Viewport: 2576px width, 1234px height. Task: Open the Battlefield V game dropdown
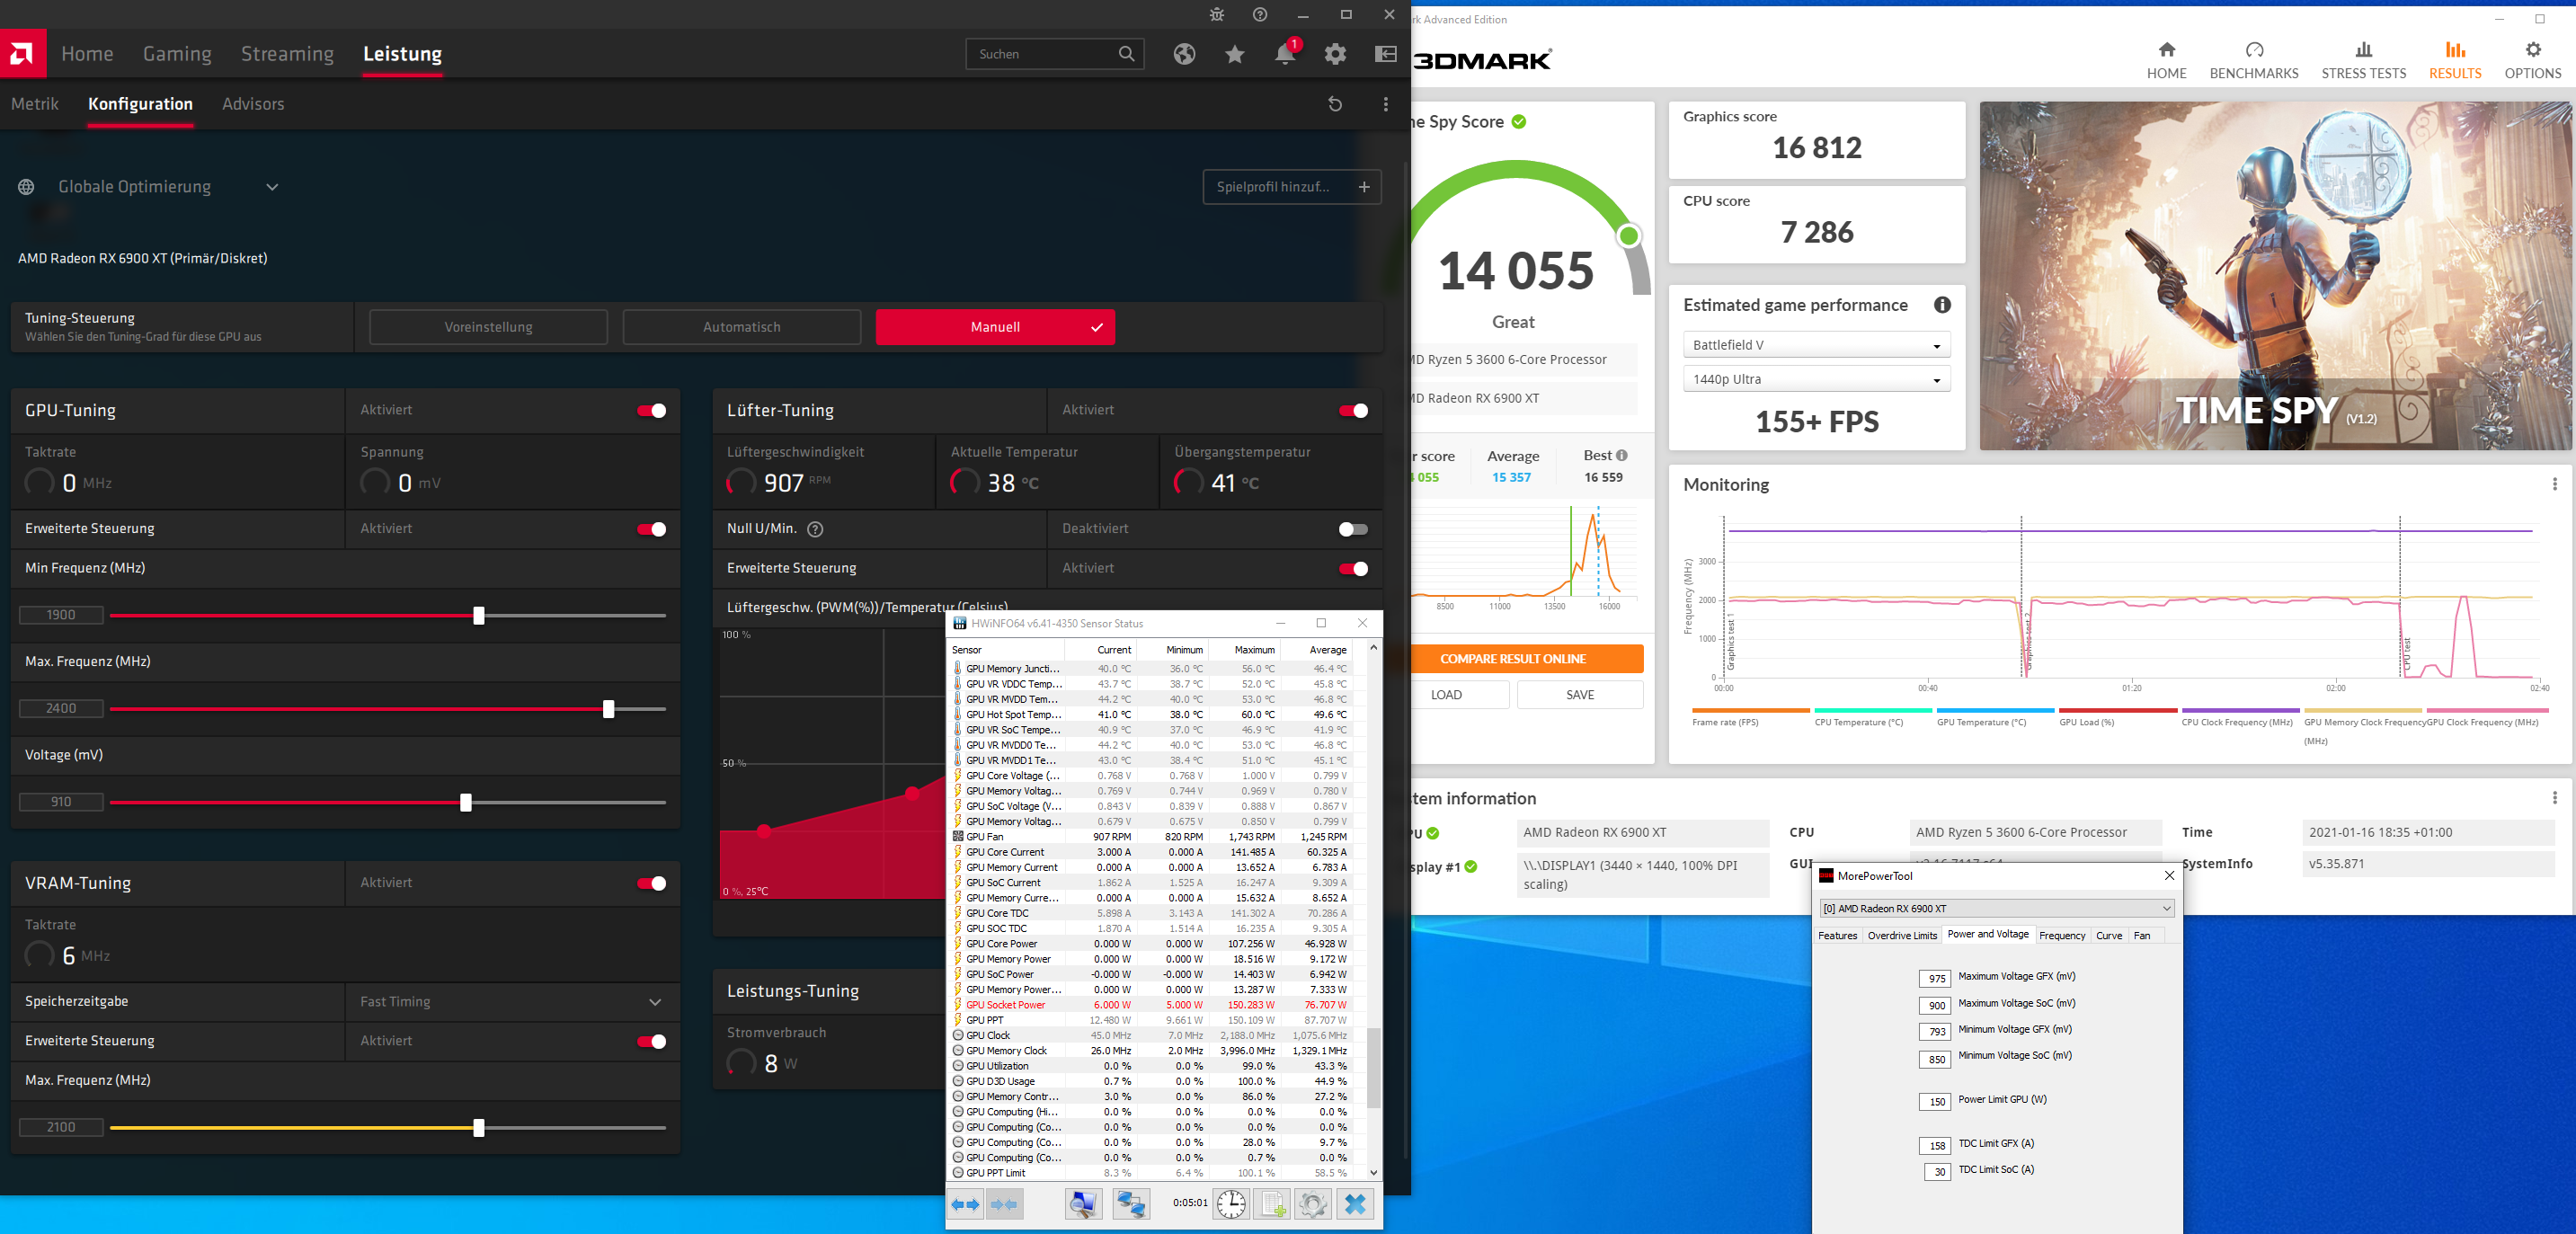click(1816, 345)
